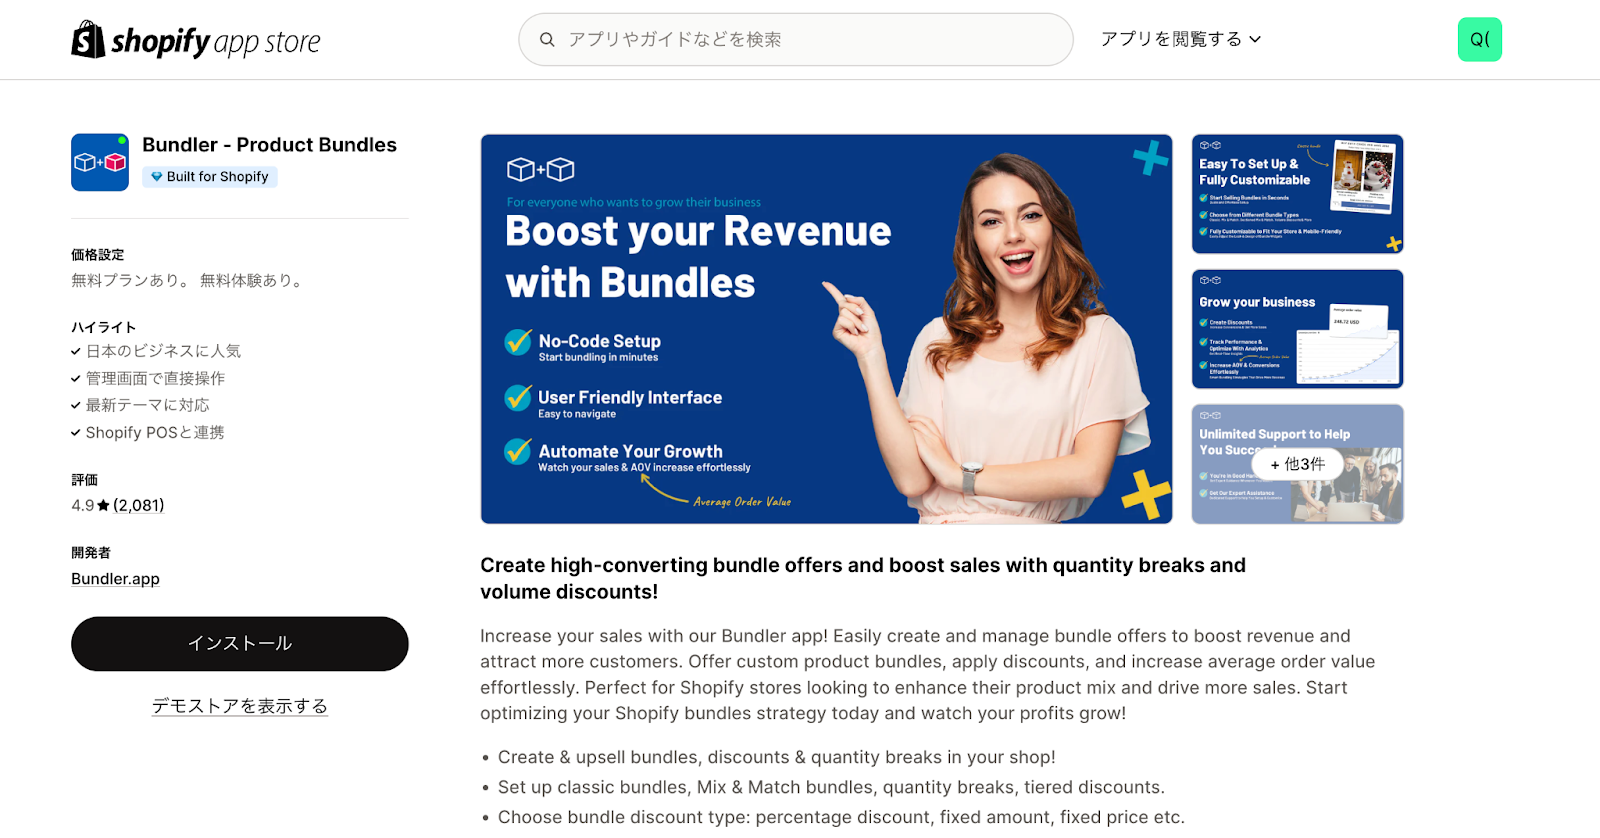Open the Shopify app store logo
The height and width of the screenshot is (838, 1600).
click(x=196, y=40)
